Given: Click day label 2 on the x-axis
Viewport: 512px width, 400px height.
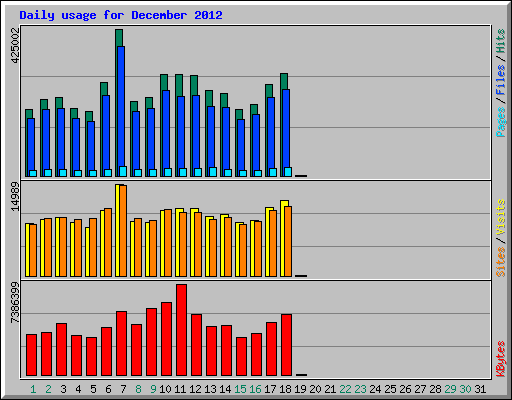Looking at the screenshot, I should click(x=48, y=389).
